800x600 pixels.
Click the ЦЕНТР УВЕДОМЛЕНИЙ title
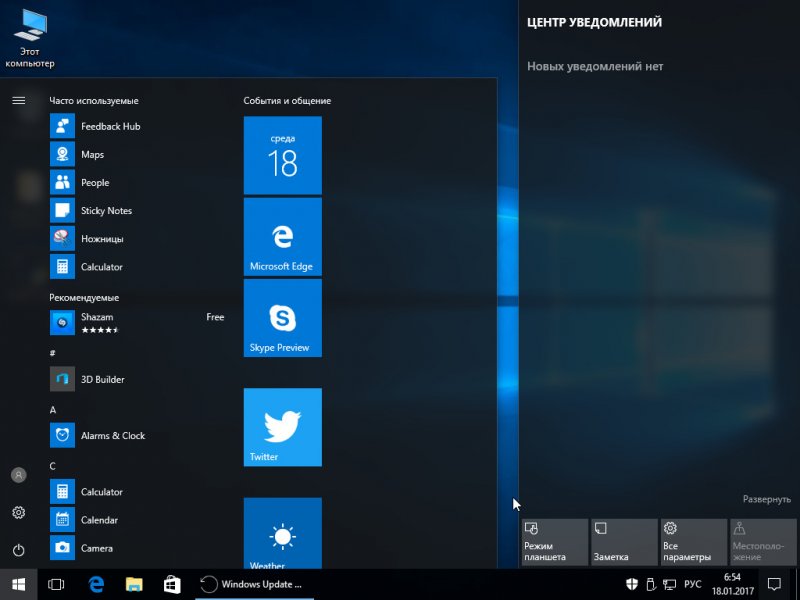point(594,22)
